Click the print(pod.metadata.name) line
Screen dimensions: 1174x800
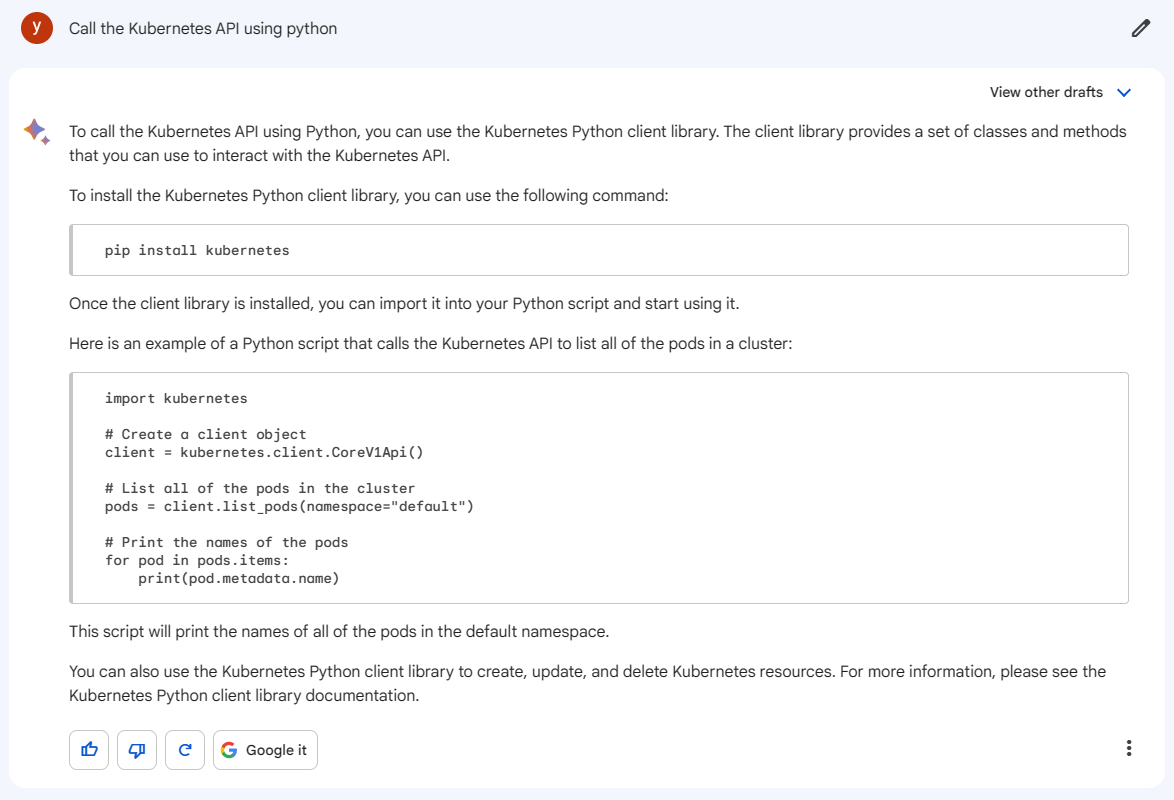point(239,578)
